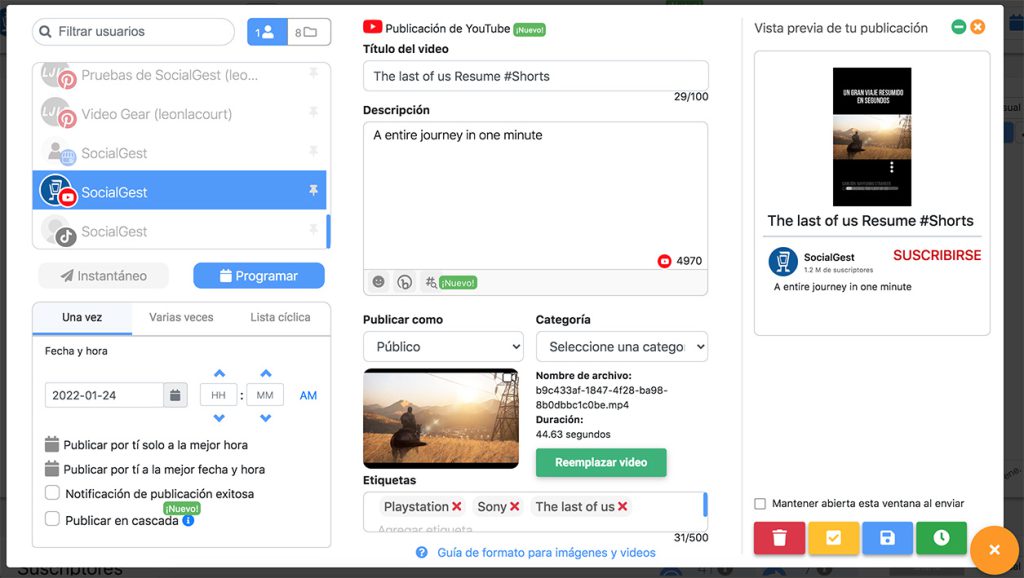1024x578 pixels.
Task: Click the Reemplazar video button
Action: click(601, 462)
